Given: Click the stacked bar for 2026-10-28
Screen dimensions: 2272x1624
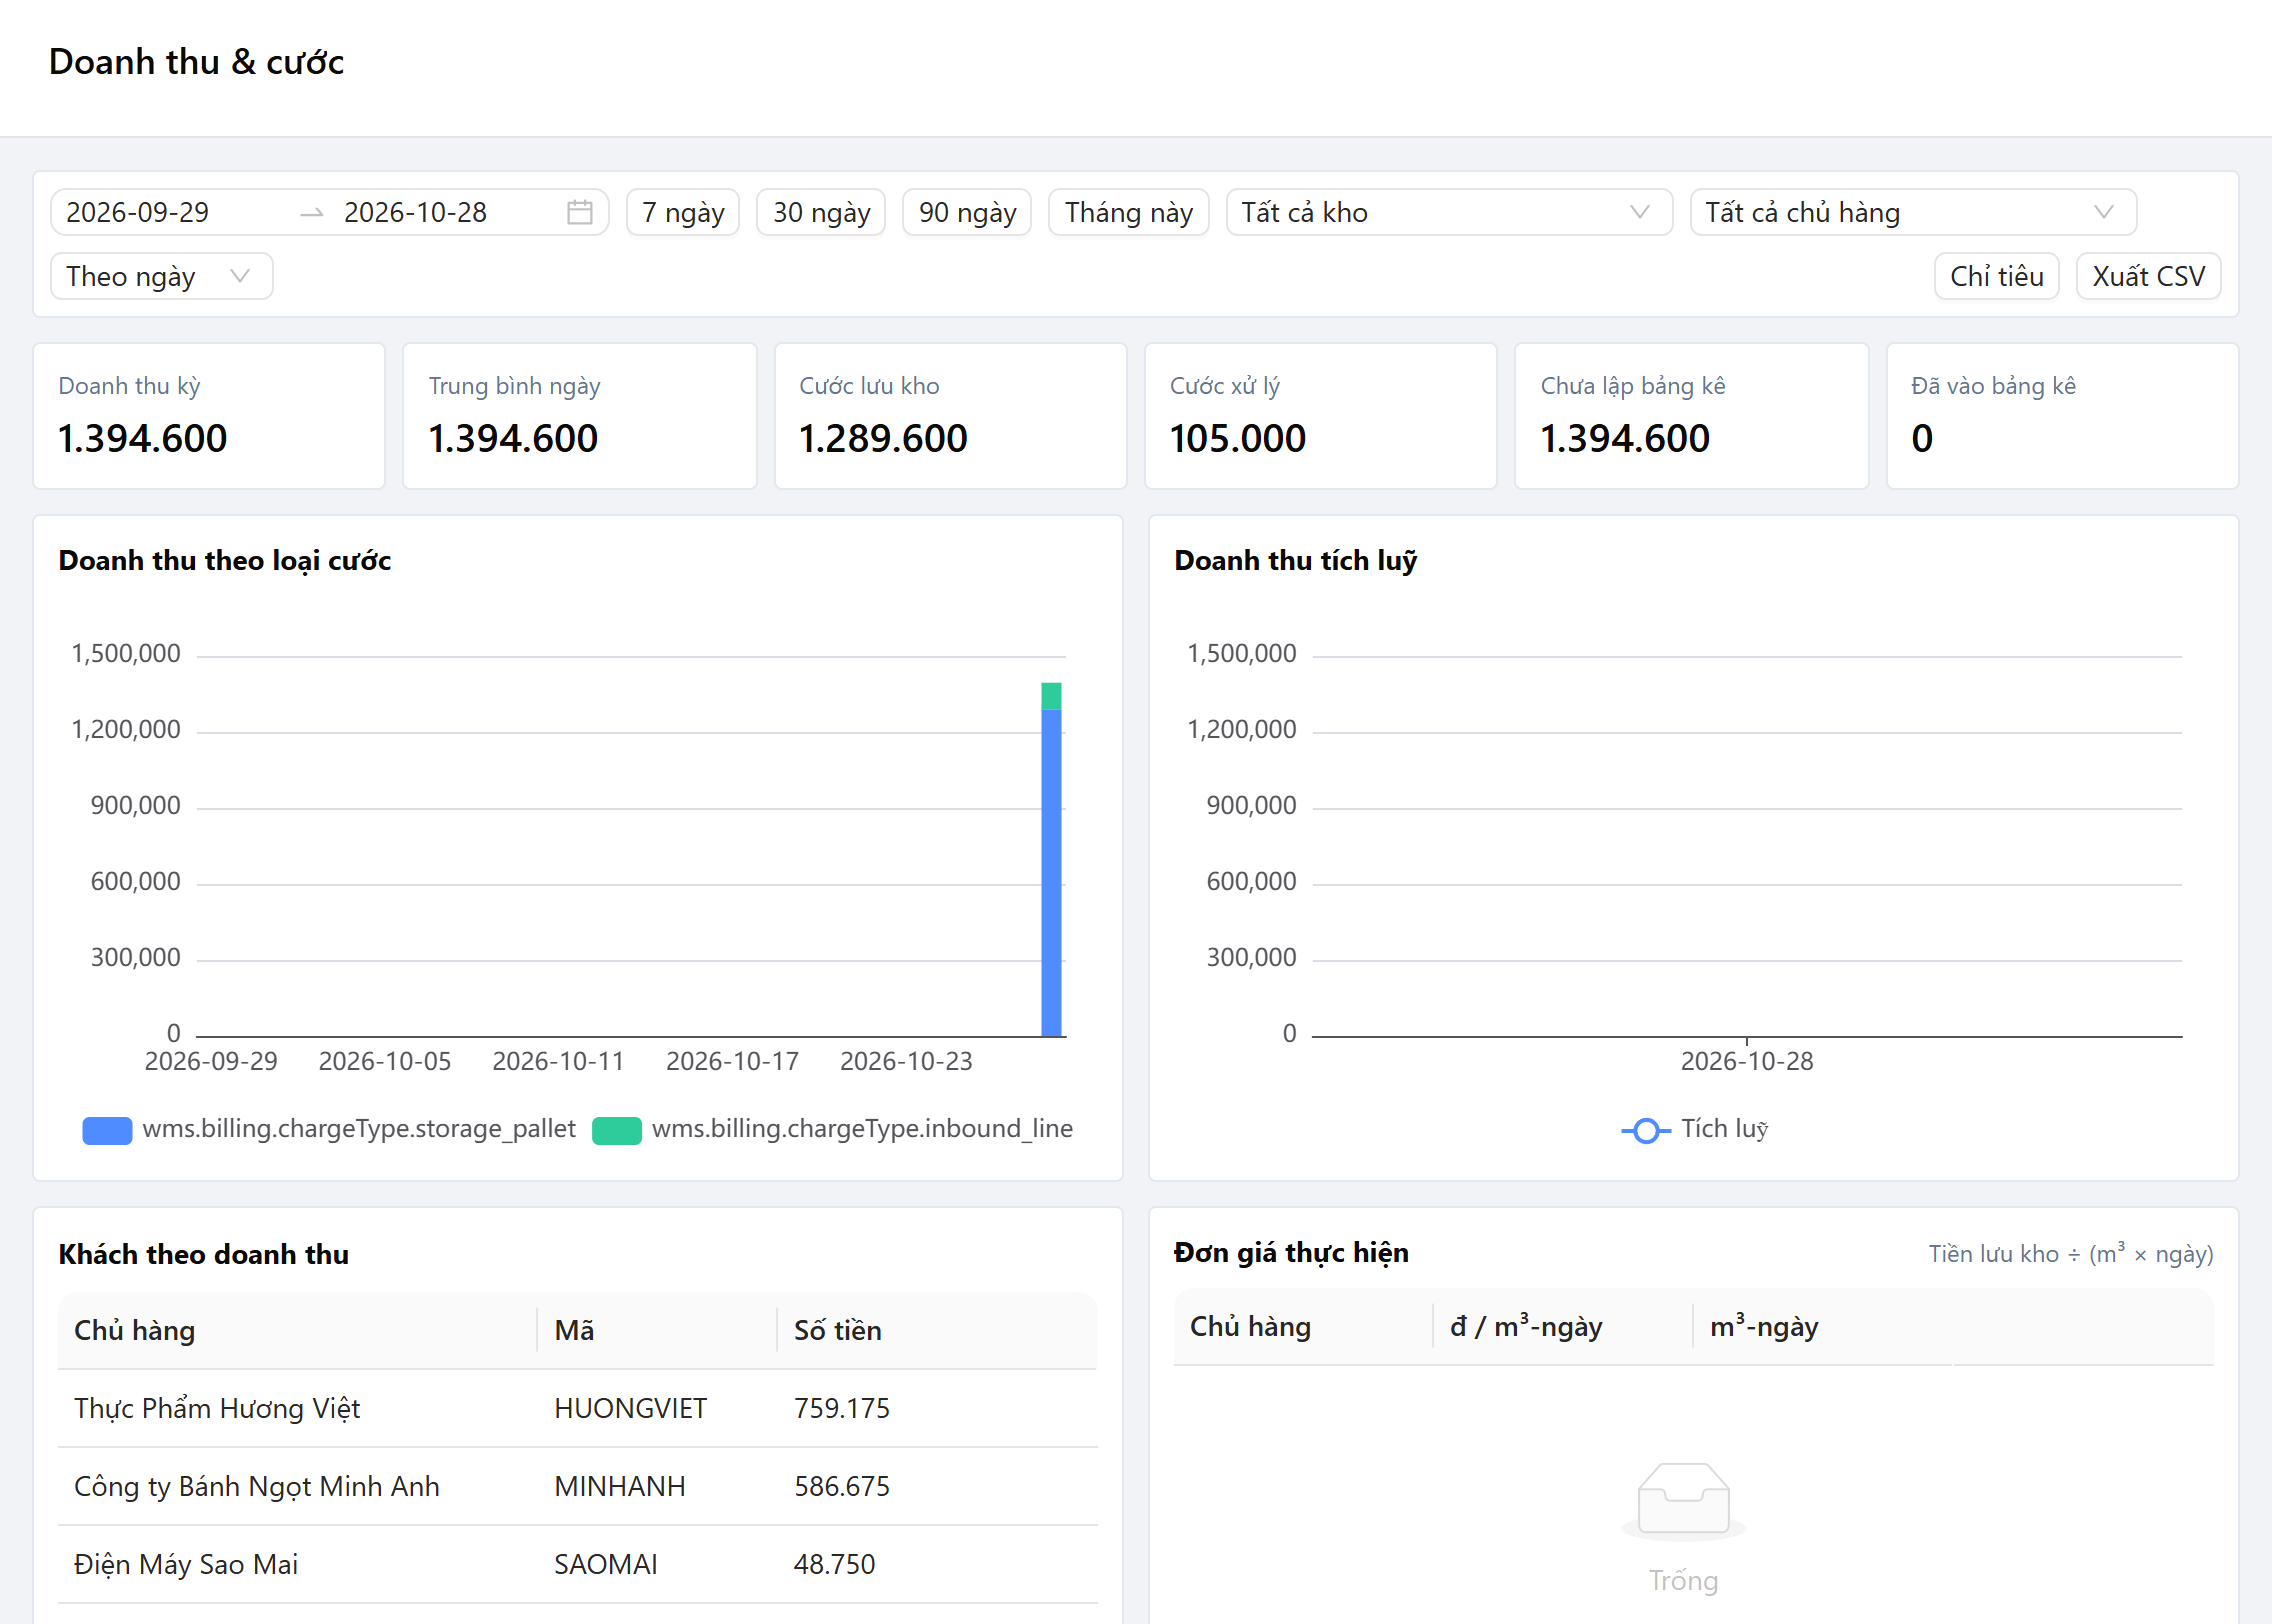Looking at the screenshot, I should coord(1051,860).
